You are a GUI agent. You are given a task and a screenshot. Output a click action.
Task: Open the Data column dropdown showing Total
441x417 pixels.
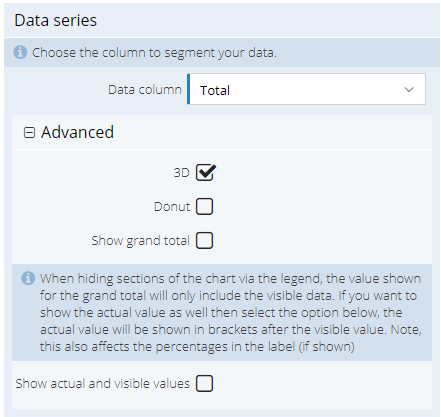coord(306,89)
